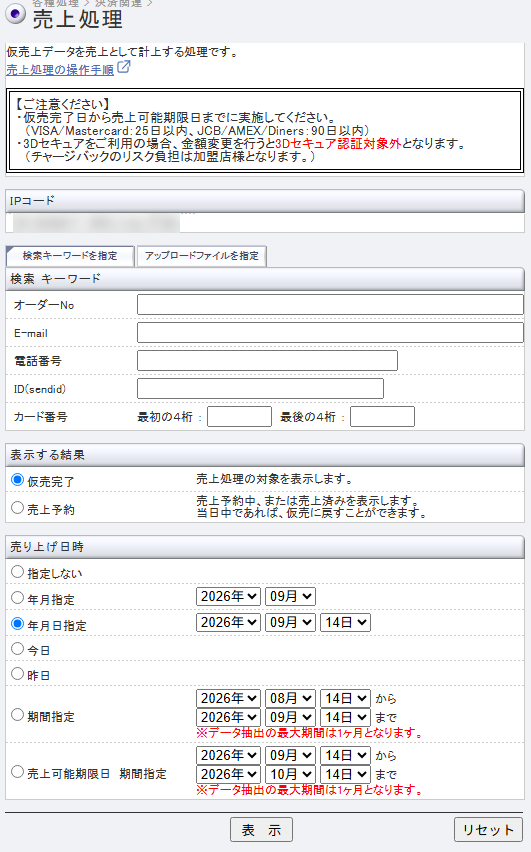Click the 最初の4桁 card number field

tap(239, 417)
